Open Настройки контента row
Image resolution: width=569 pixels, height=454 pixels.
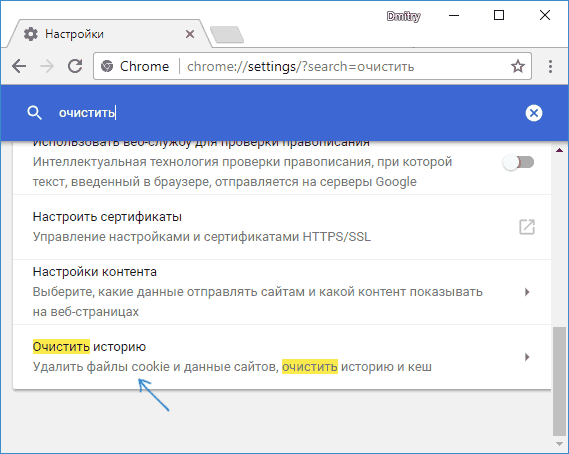[x=282, y=292]
